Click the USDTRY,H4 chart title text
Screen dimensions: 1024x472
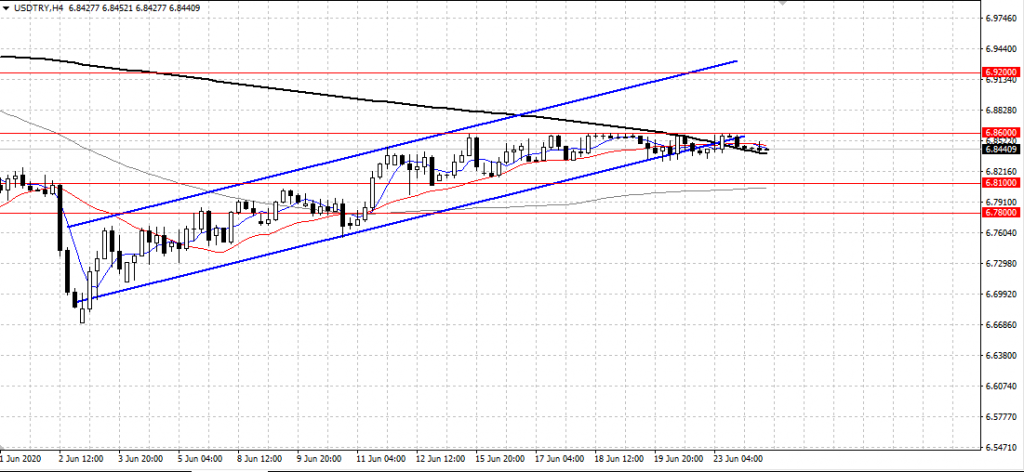(40, 9)
